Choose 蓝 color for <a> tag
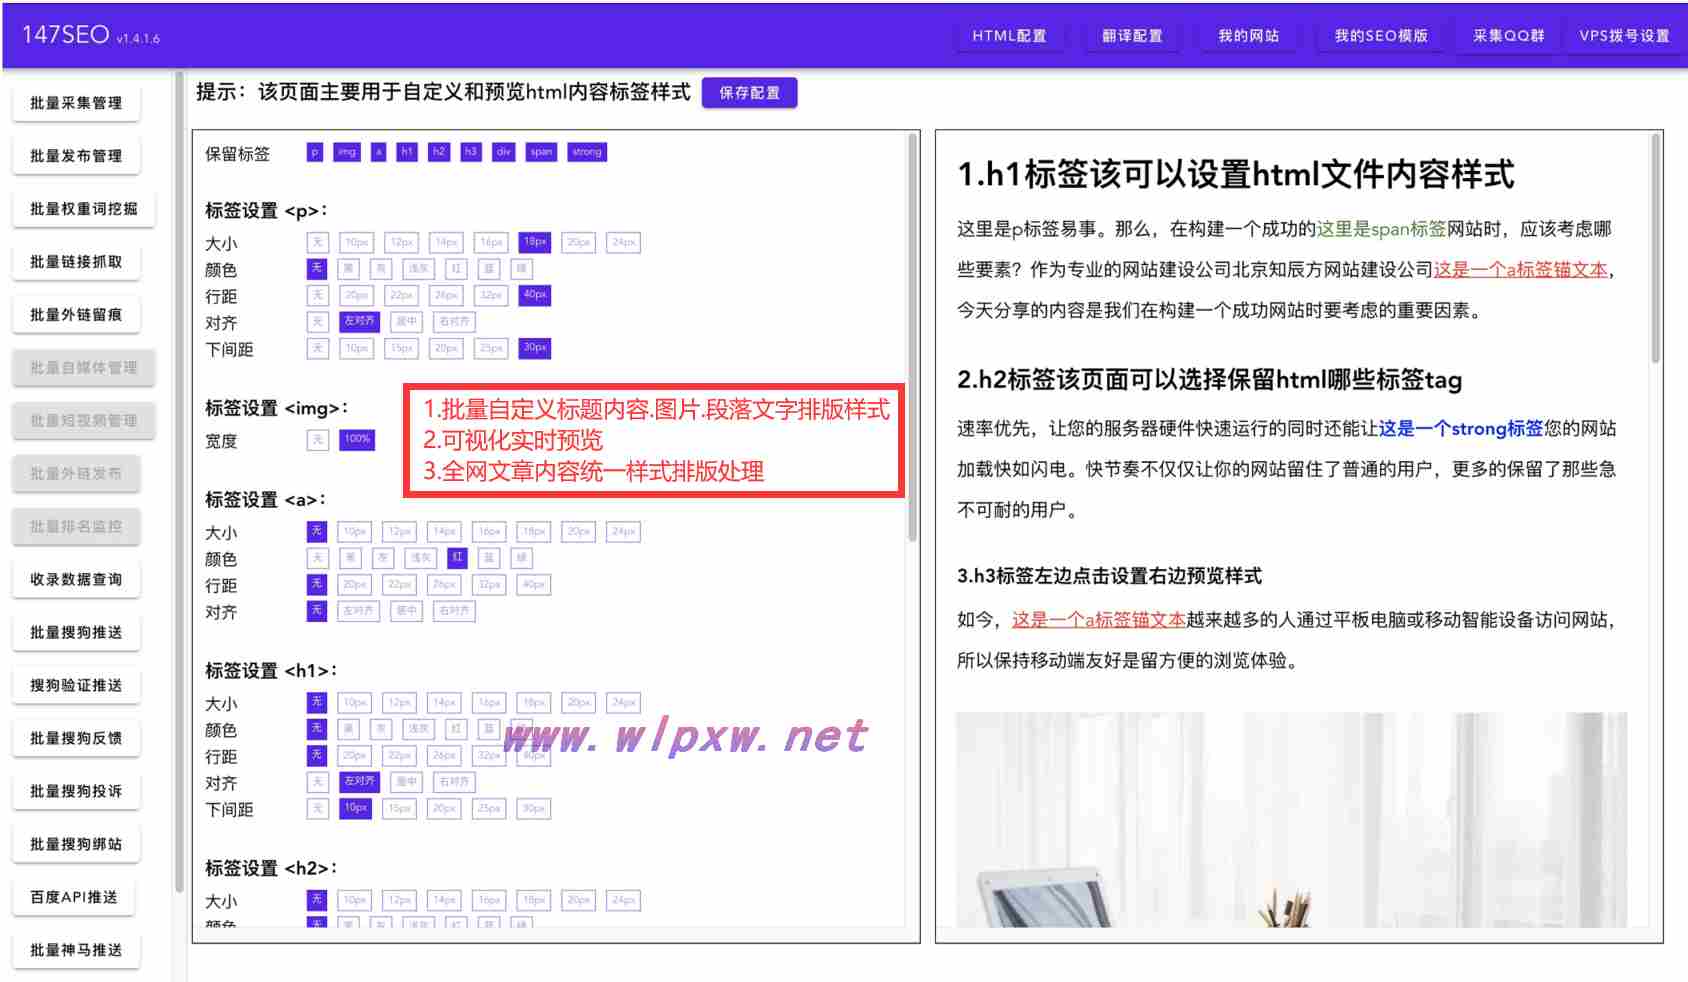Screen dimensions: 1688x982 pos(489,558)
